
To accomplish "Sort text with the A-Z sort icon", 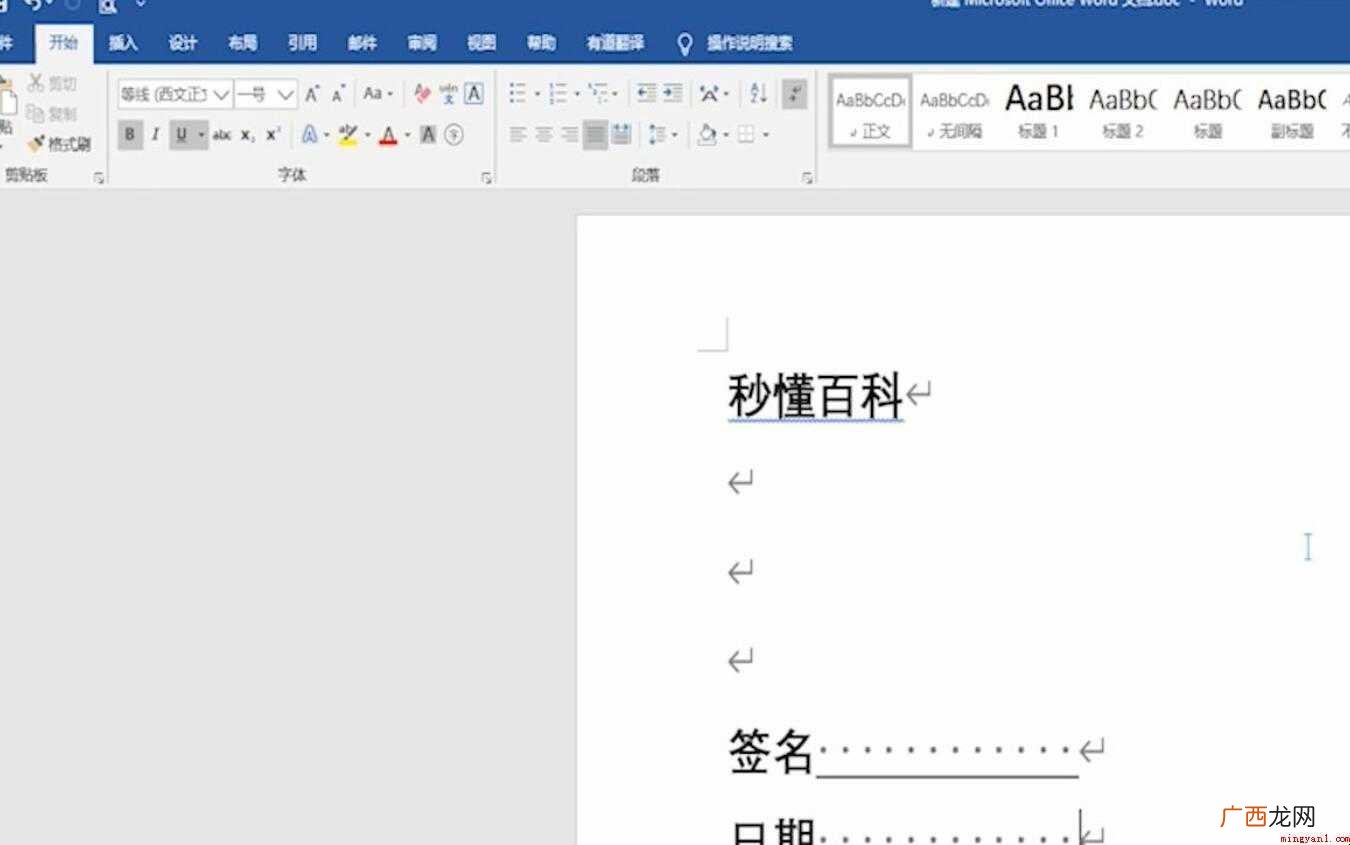I will 758,94.
